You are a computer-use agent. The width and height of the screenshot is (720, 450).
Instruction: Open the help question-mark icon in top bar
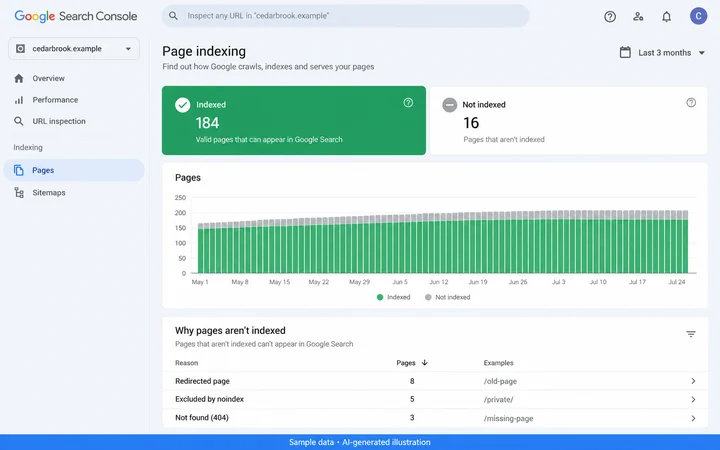610,17
